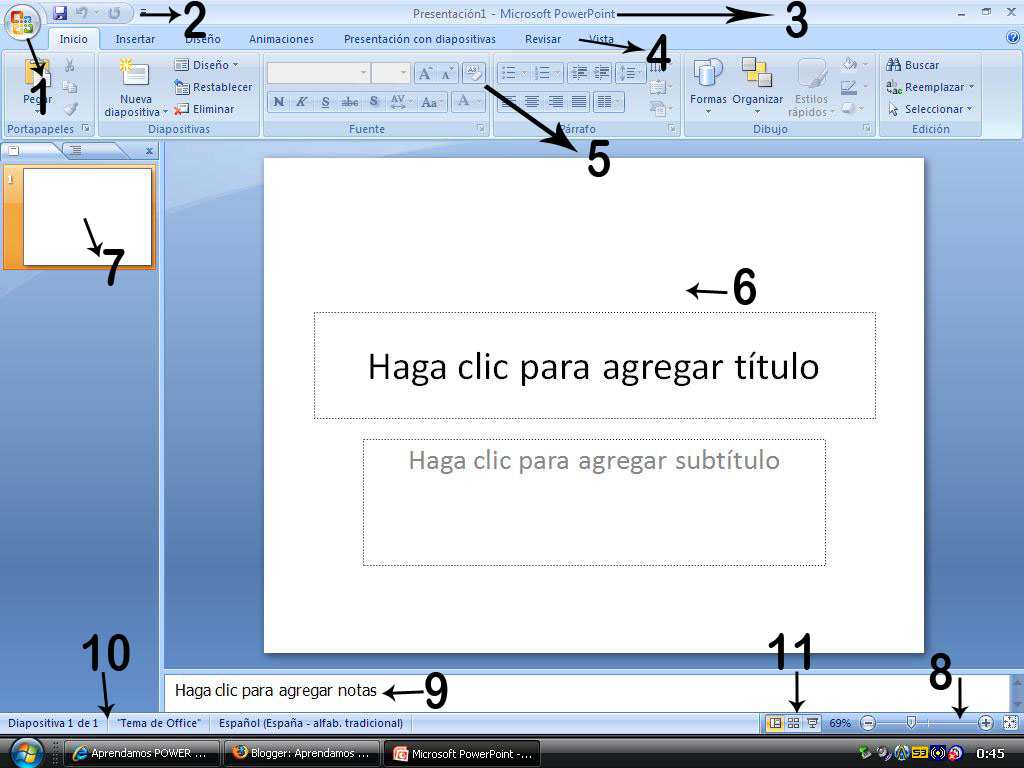Open Fuente dialog launcher

482,129
